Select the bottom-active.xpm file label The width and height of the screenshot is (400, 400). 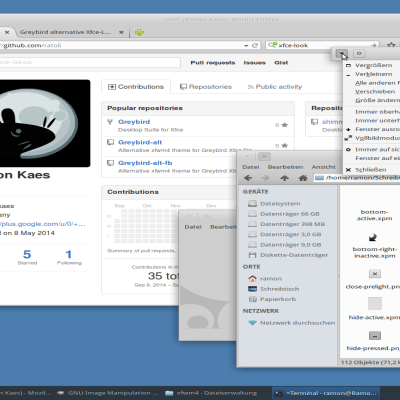374,215
